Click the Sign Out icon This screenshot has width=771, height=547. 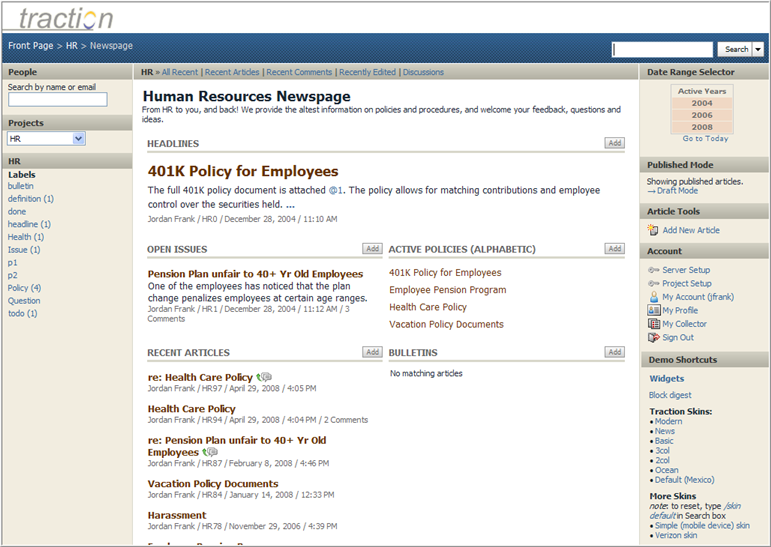coord(653,338)
